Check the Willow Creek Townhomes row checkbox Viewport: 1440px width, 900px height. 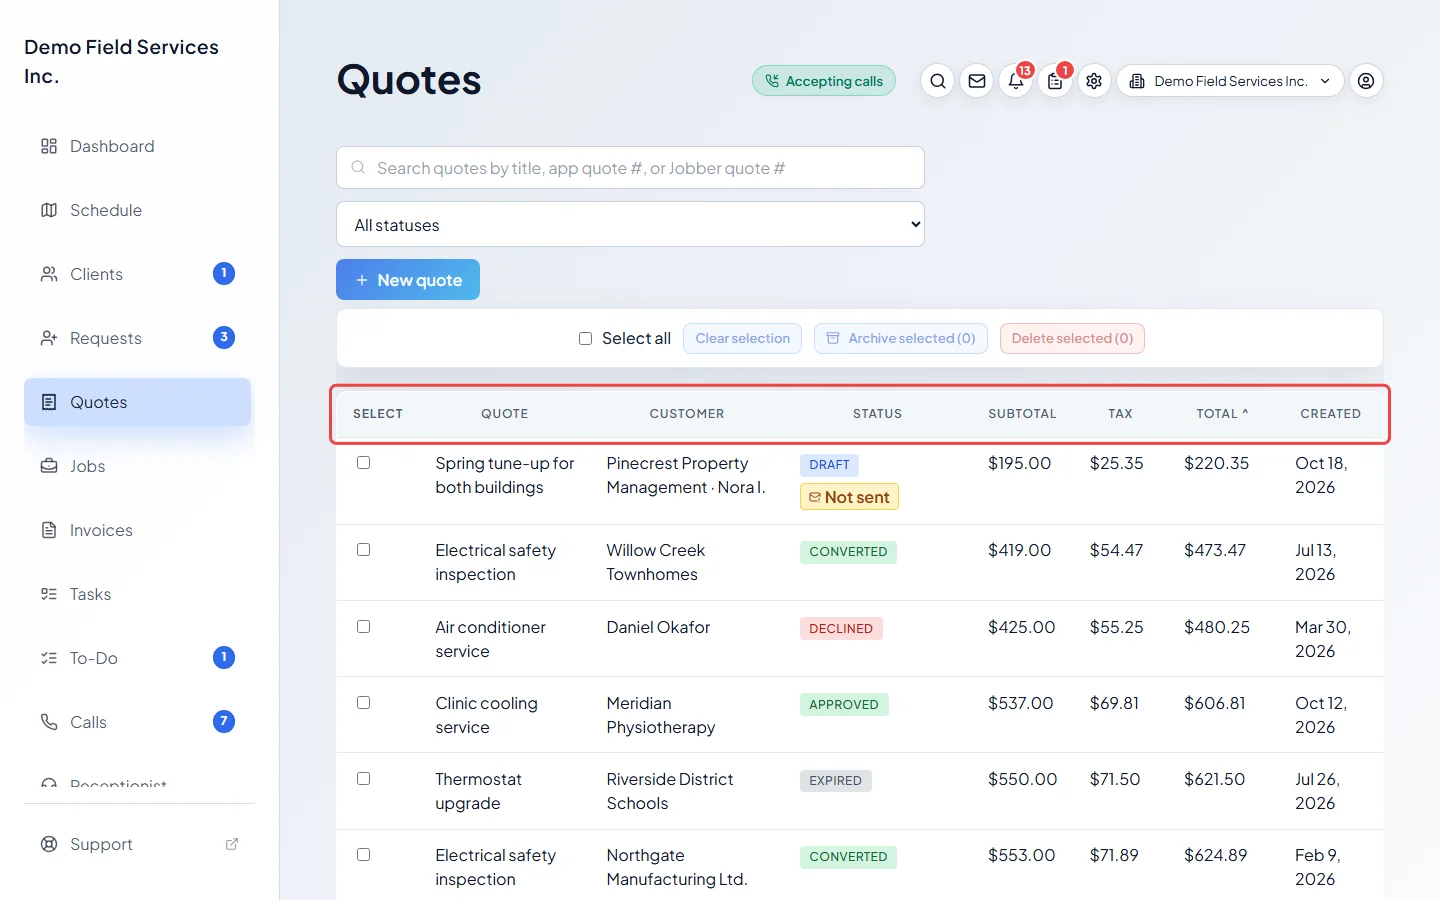pos(363,549)
